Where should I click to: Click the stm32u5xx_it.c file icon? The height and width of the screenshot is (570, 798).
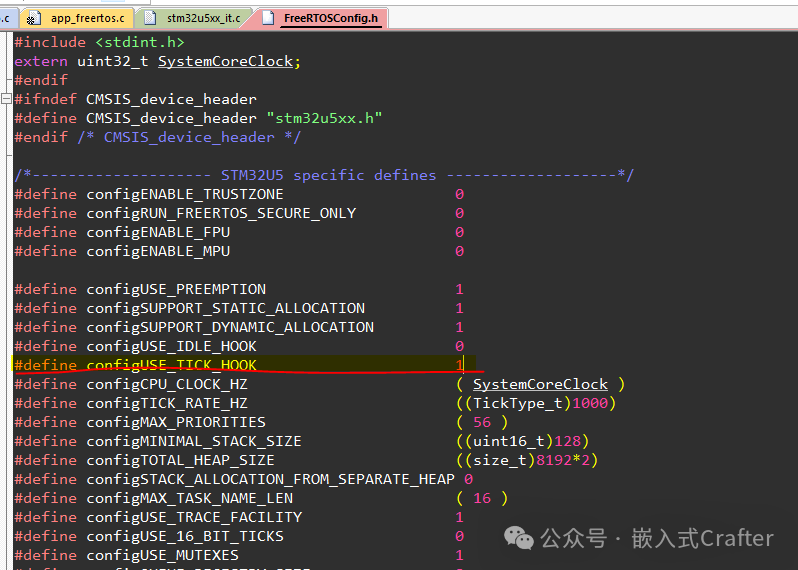(150, 18)
